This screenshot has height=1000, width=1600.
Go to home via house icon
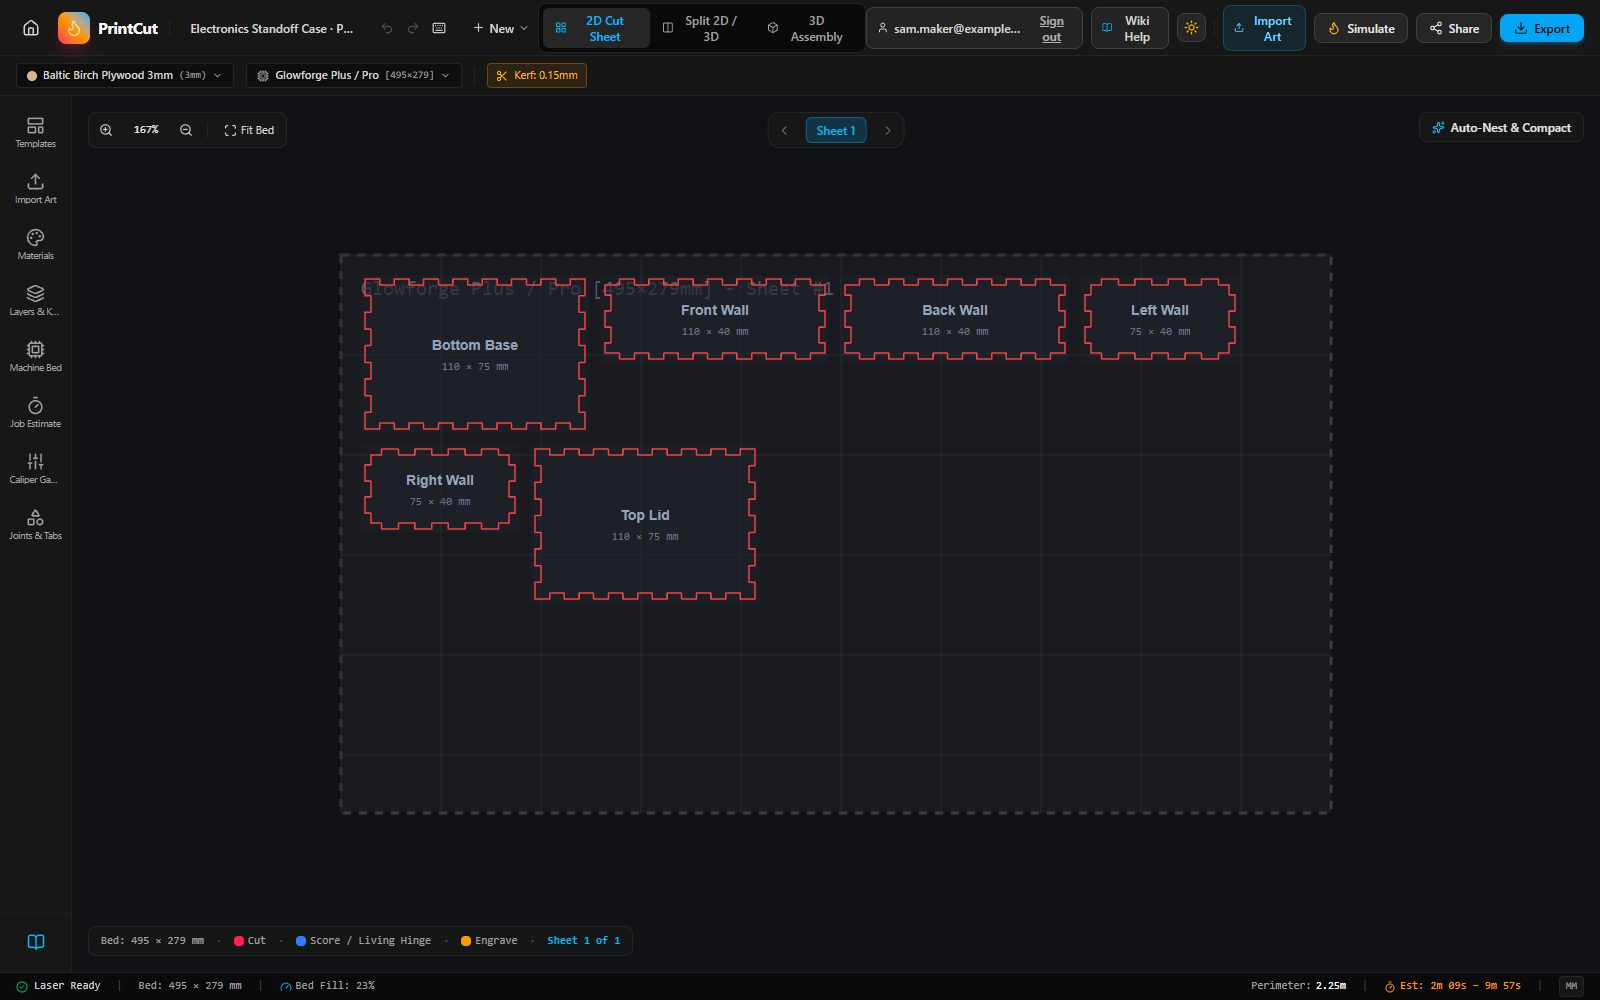31,28
